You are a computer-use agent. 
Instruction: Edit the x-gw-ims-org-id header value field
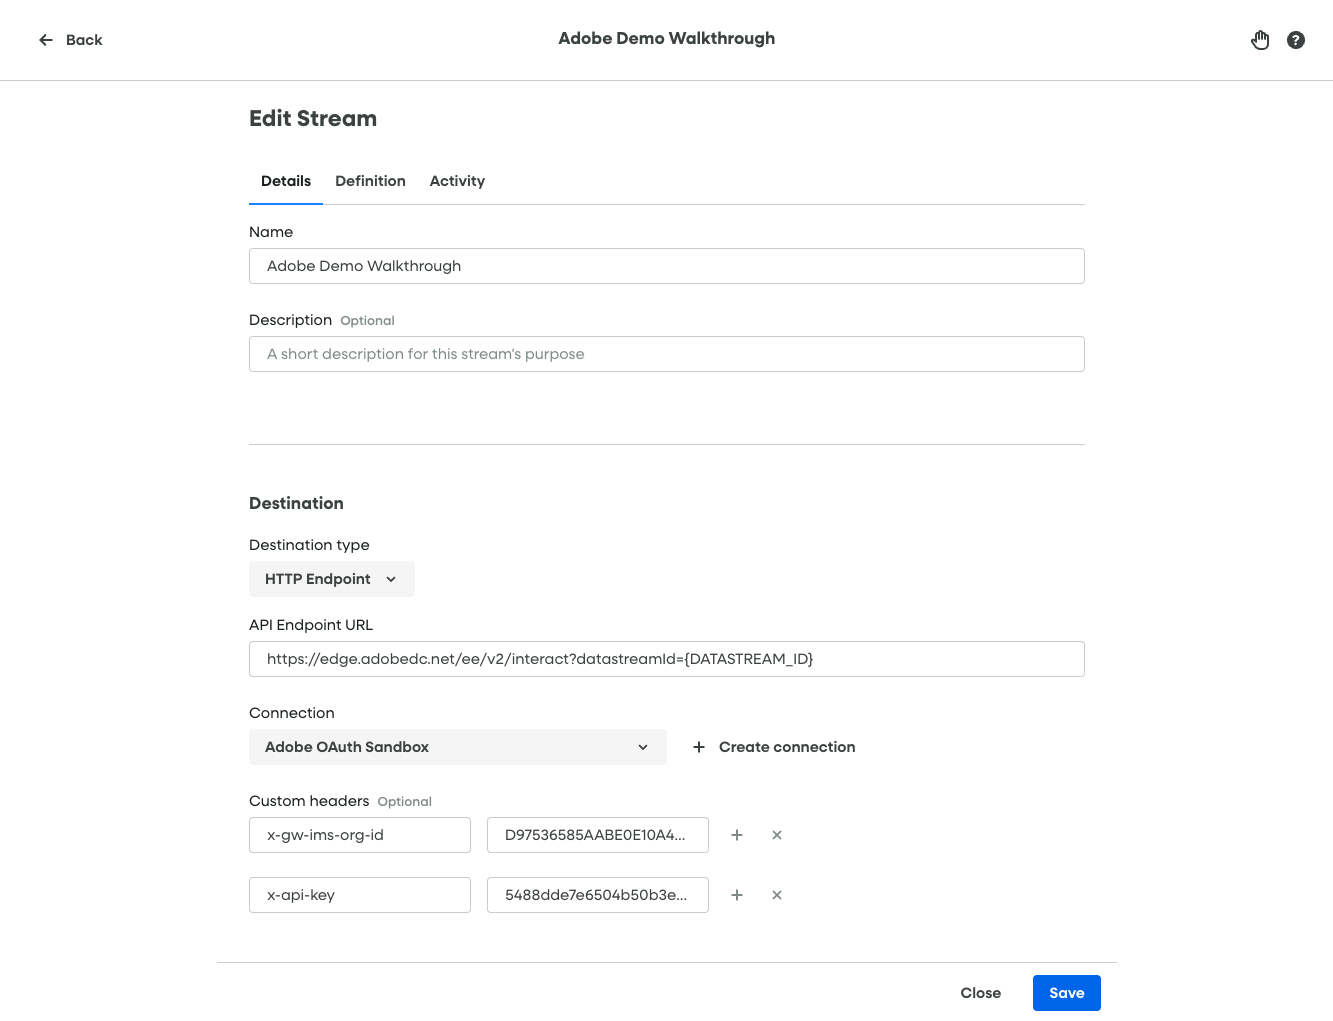click(597, 835)
